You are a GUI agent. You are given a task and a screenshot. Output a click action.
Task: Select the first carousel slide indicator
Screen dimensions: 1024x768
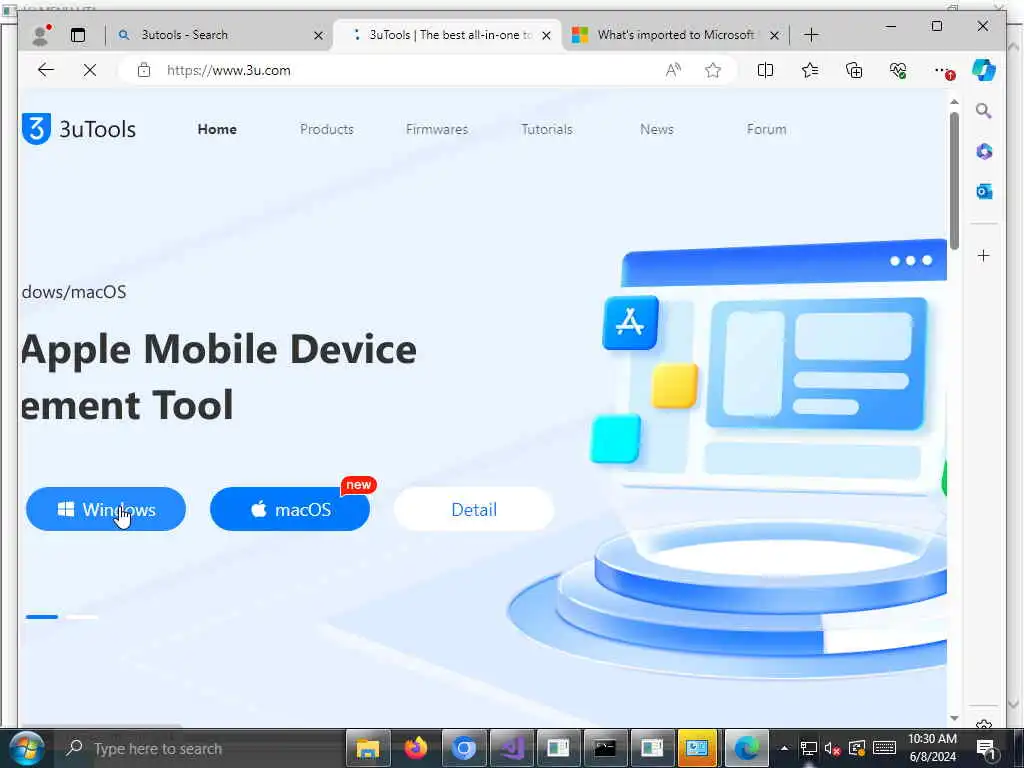coord(42,616)
